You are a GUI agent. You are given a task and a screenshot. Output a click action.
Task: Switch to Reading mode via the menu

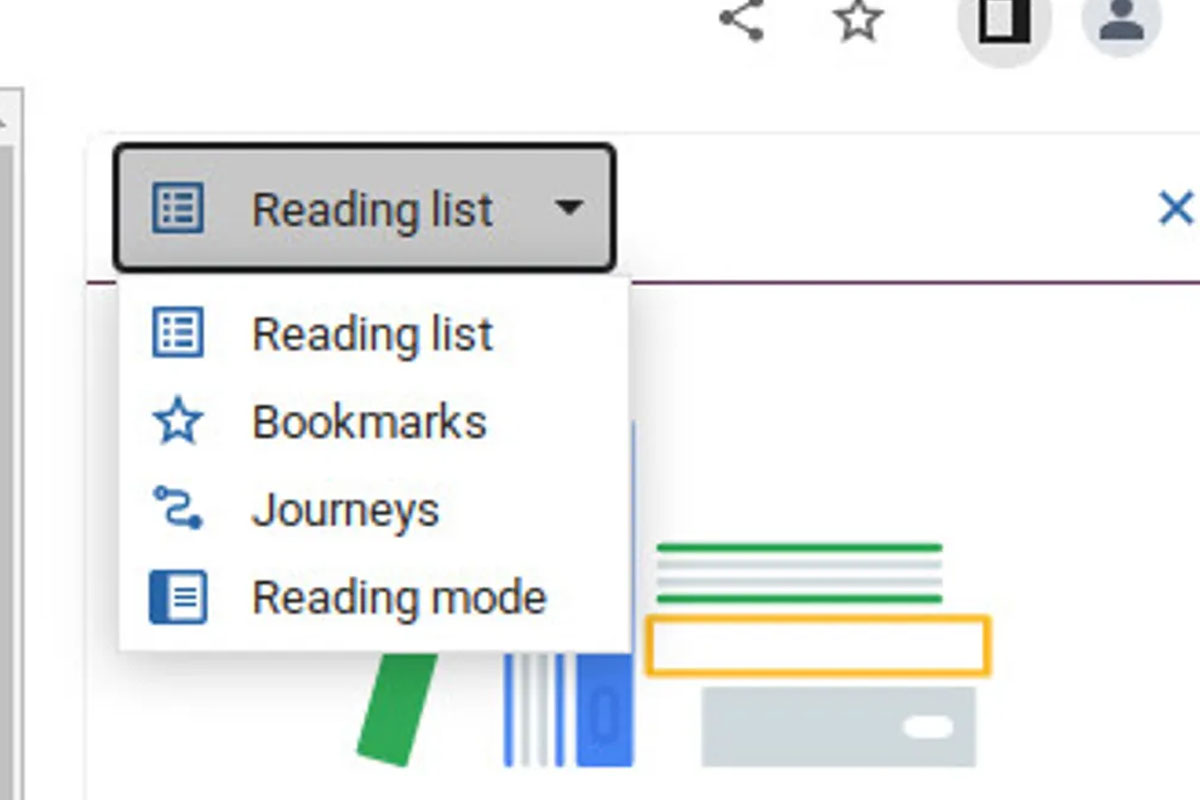pos(400,596)
